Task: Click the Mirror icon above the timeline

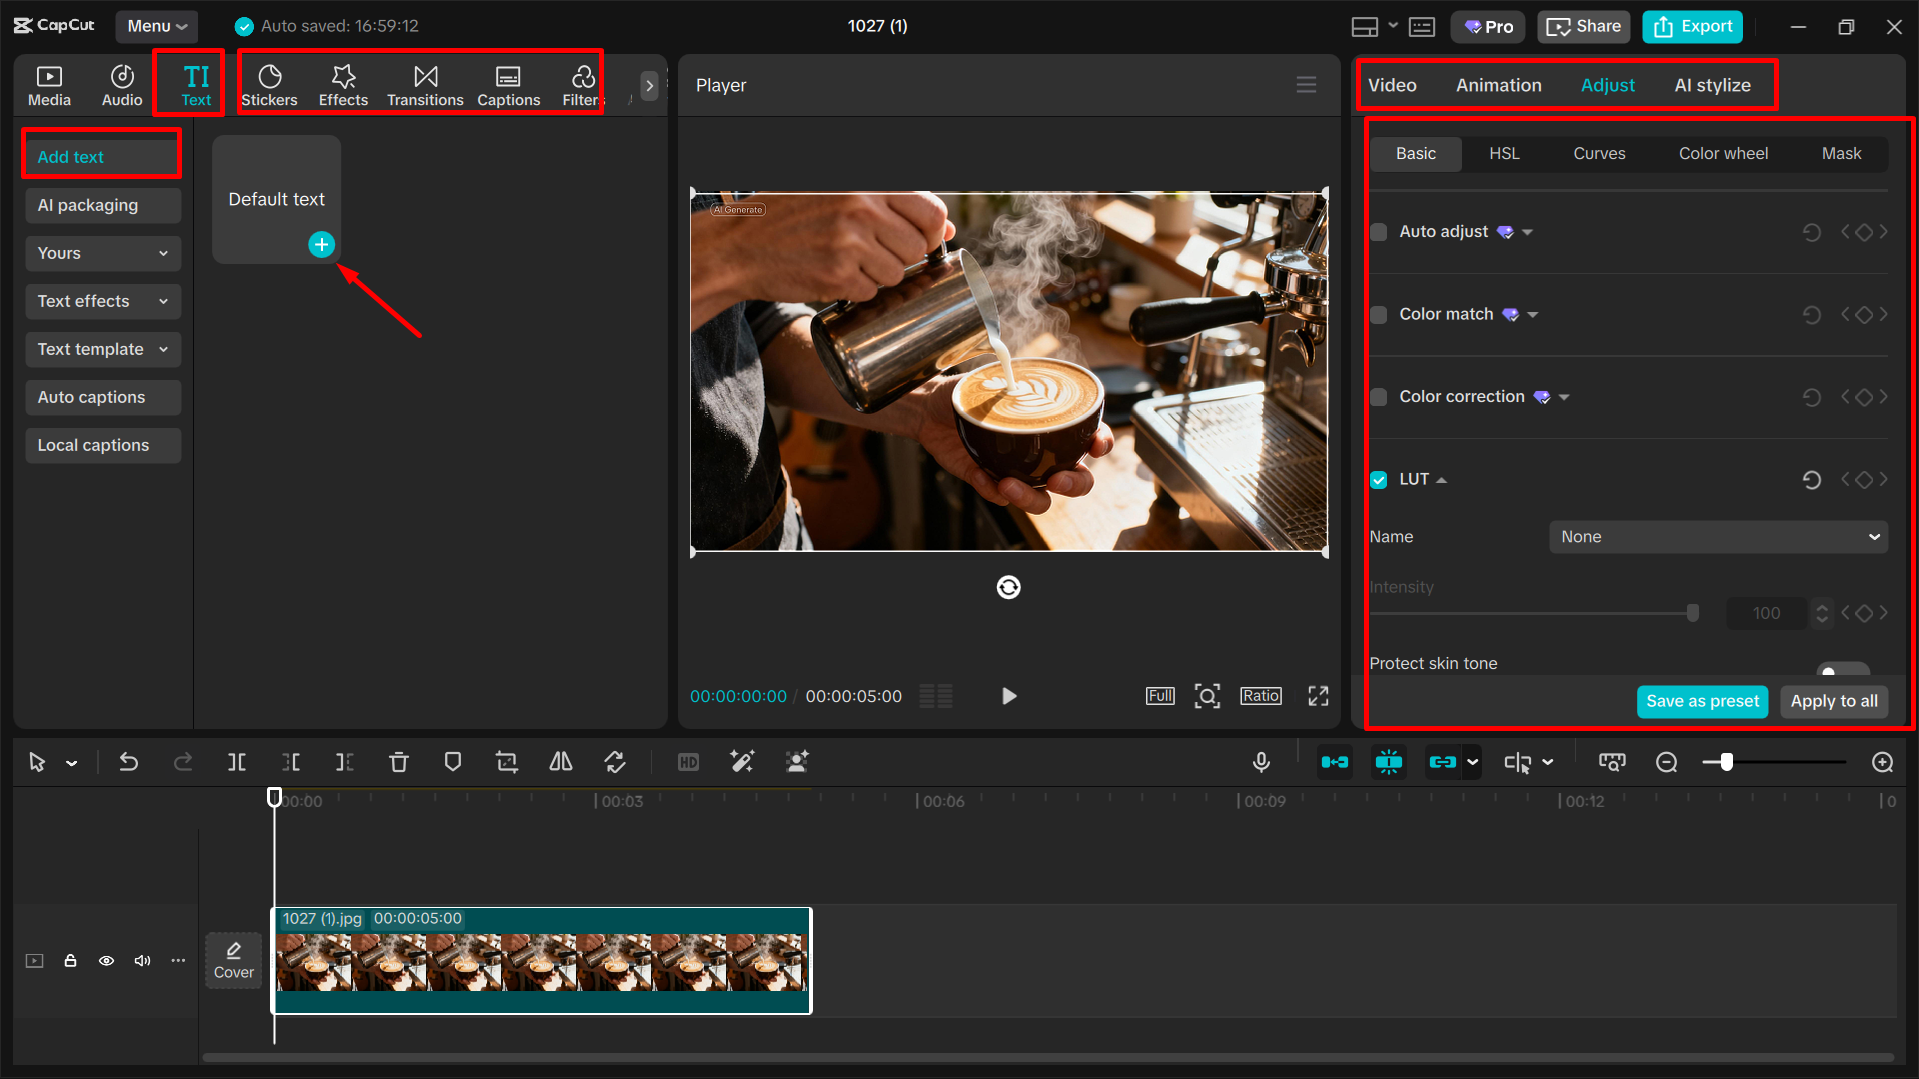Action: (560, 761)
